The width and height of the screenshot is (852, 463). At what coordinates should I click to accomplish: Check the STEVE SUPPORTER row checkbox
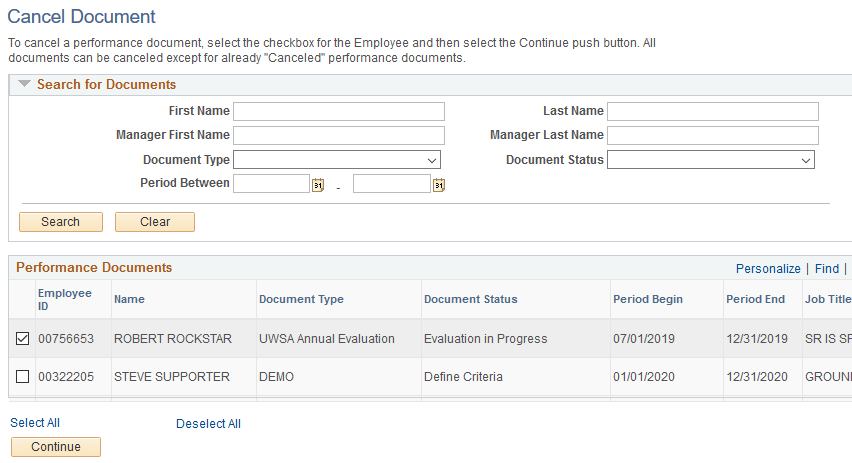[x=22, y=377]
